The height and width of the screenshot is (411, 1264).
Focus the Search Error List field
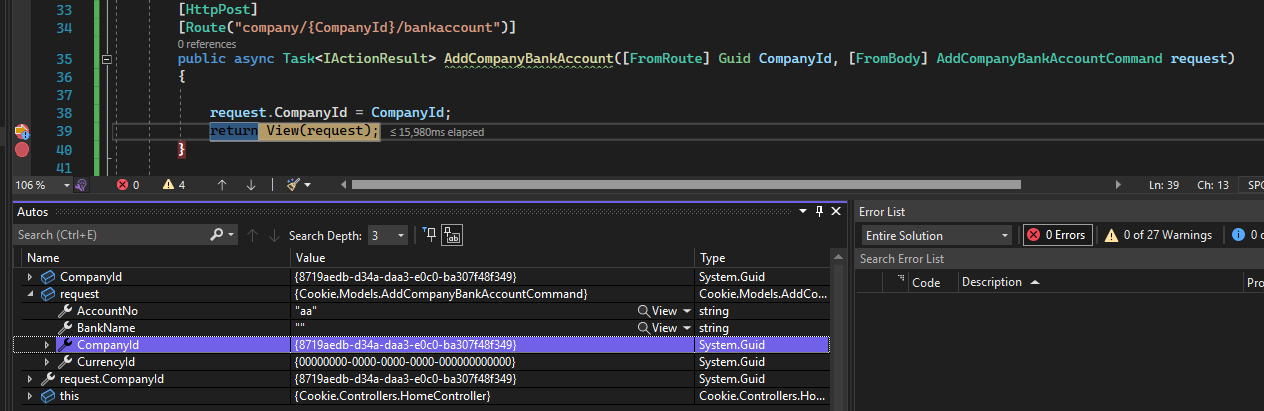1060,259
